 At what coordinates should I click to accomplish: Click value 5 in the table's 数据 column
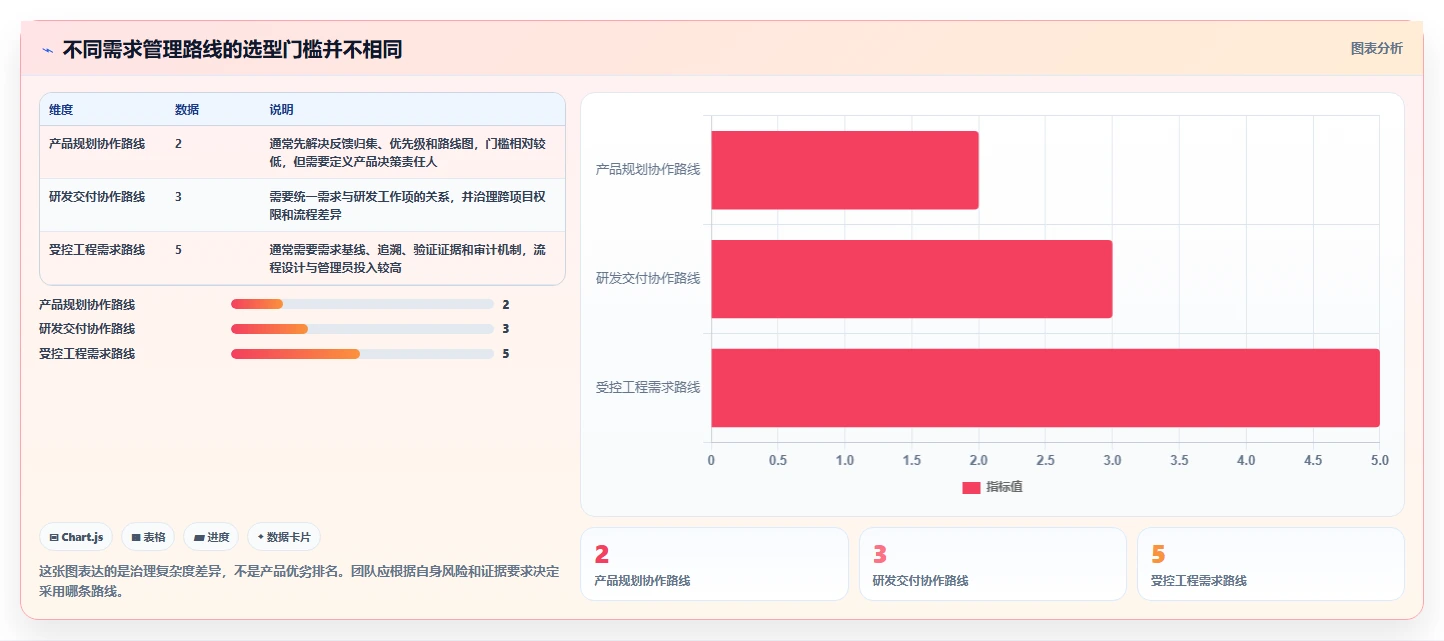coord(178,250)
